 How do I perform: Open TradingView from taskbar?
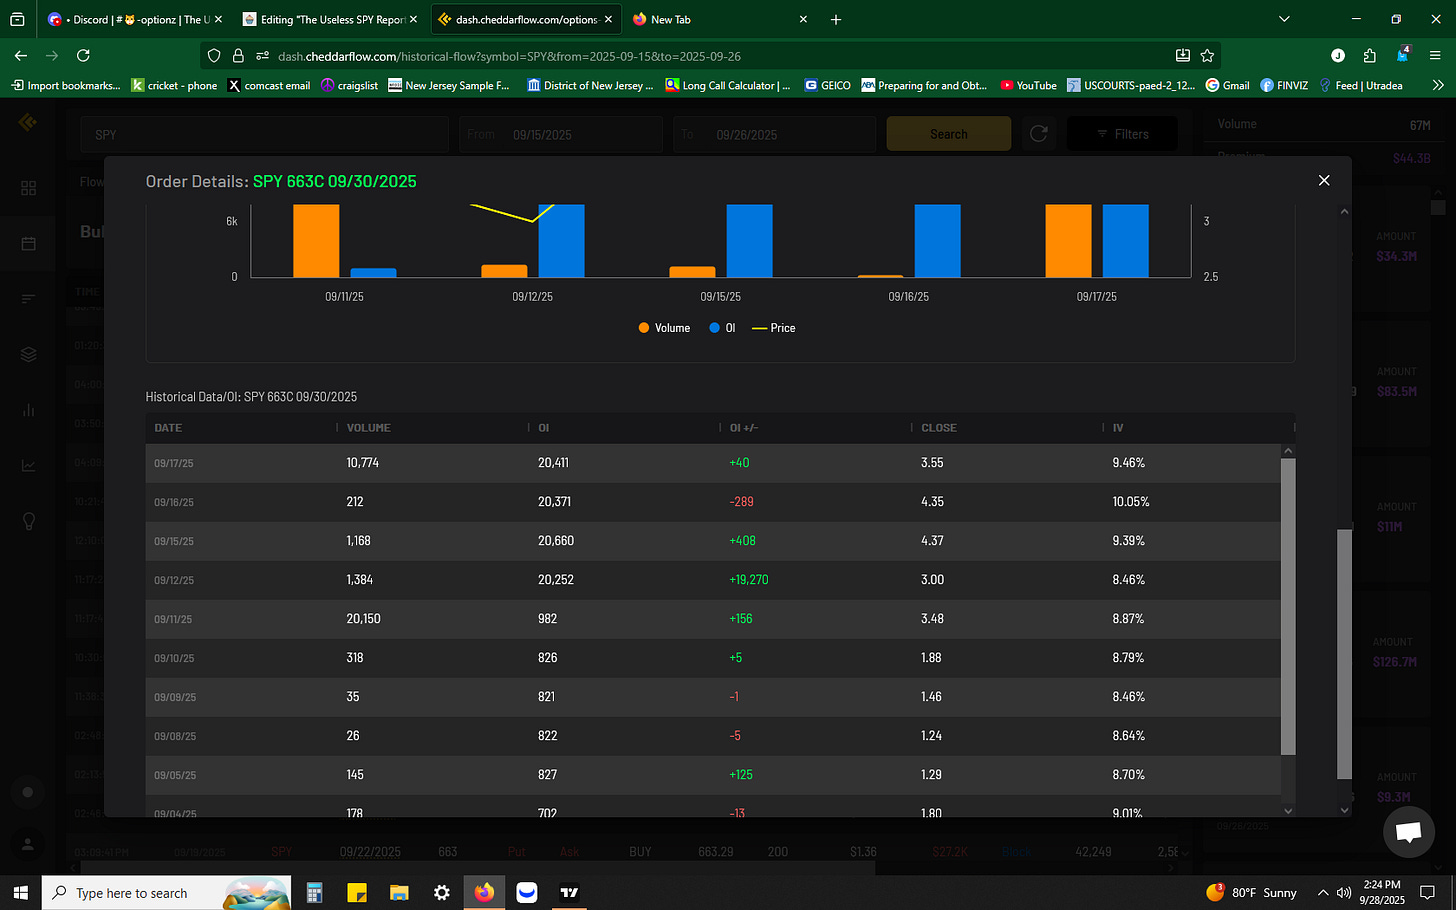pos(569,892)
